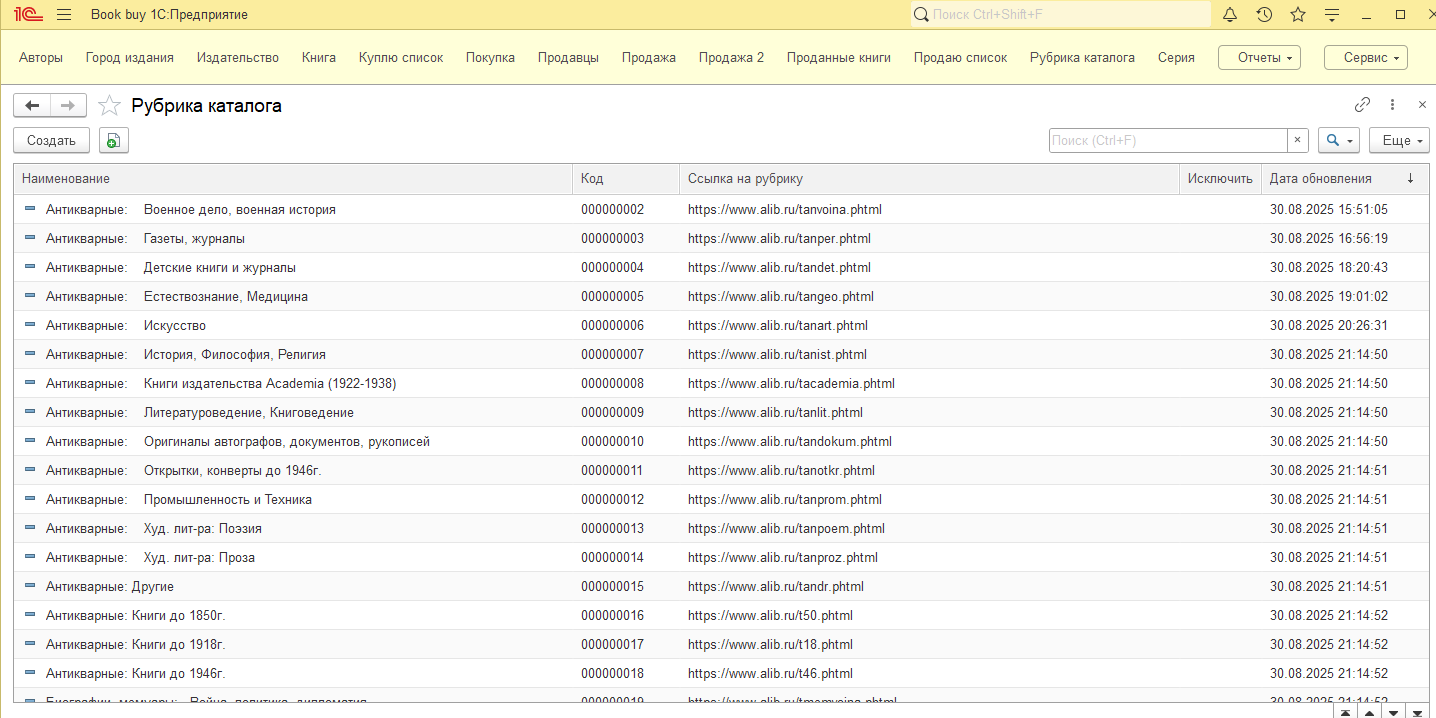Add Рубрика каталога to favorites star
Viewport: 1436px width, 718px height.
pos(110,106)
